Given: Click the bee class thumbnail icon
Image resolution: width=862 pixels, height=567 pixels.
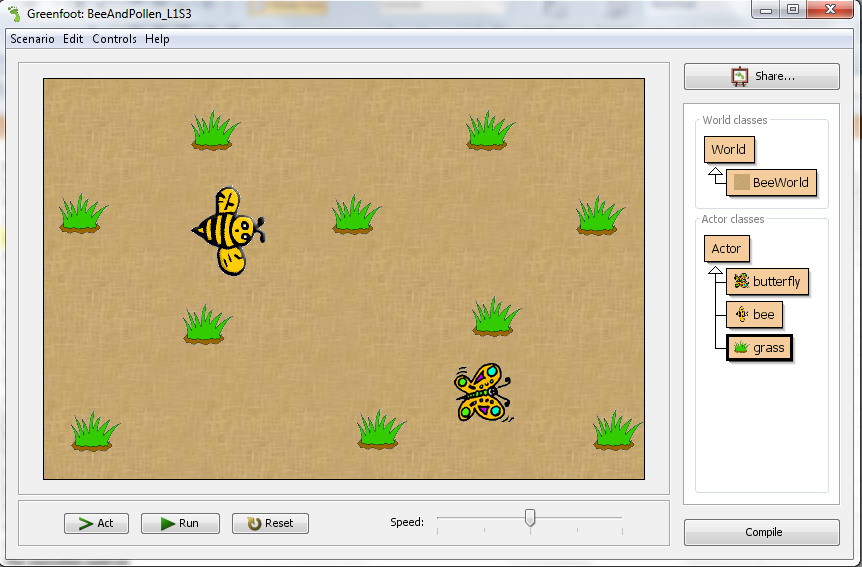Looking at the screenshot, I should [742, 315].
